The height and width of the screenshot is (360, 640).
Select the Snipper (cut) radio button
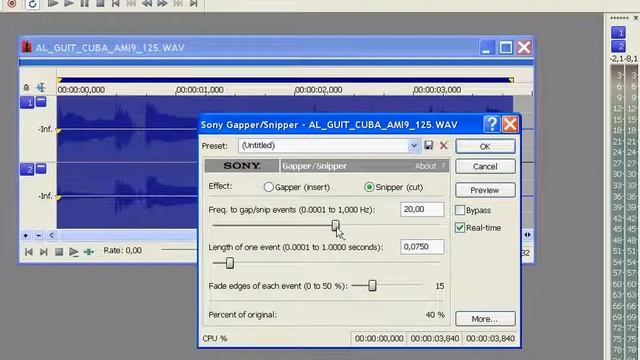(369, 187)
